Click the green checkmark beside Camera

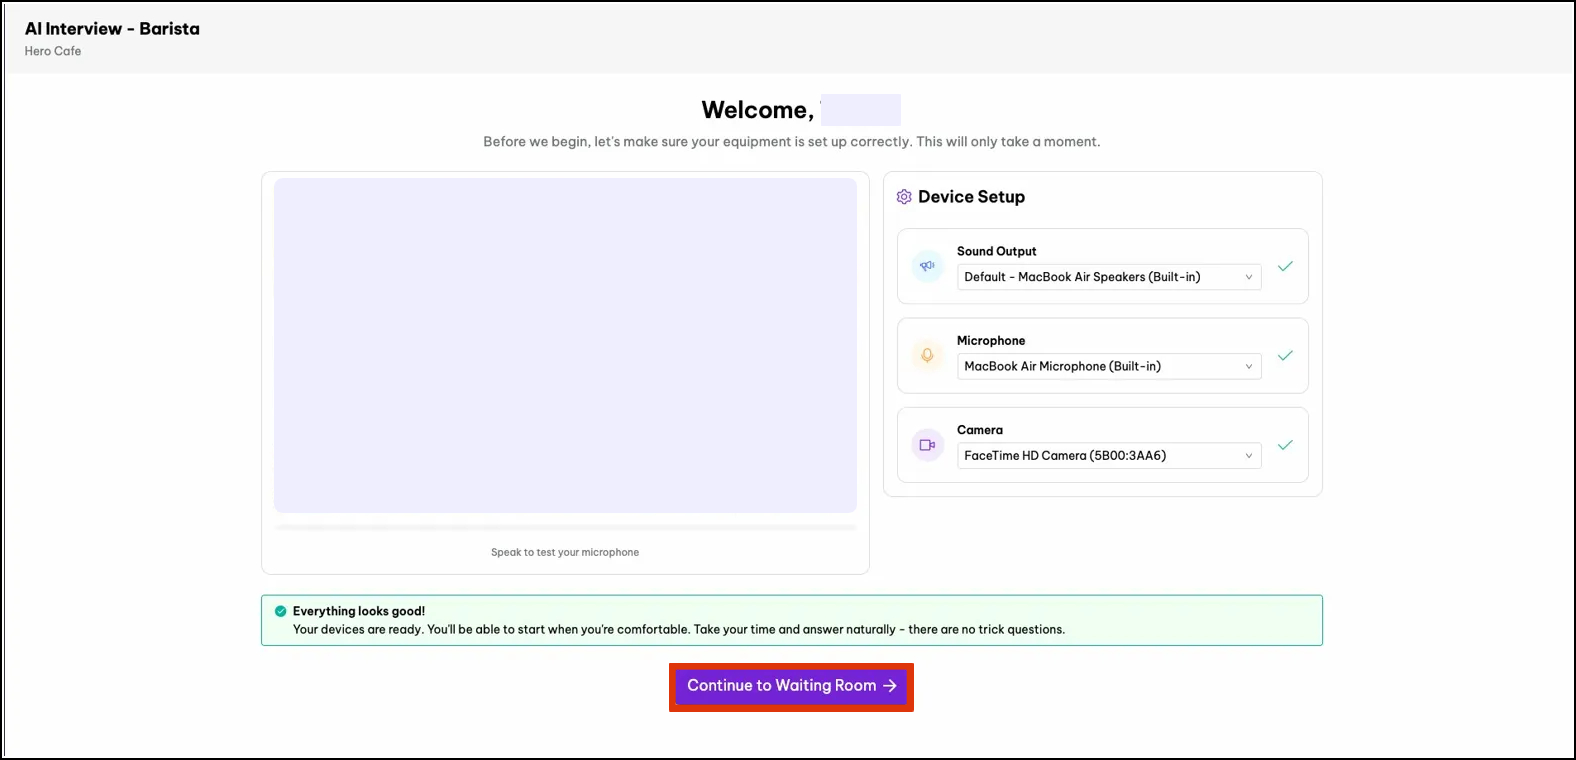[x=1285, y=445]
